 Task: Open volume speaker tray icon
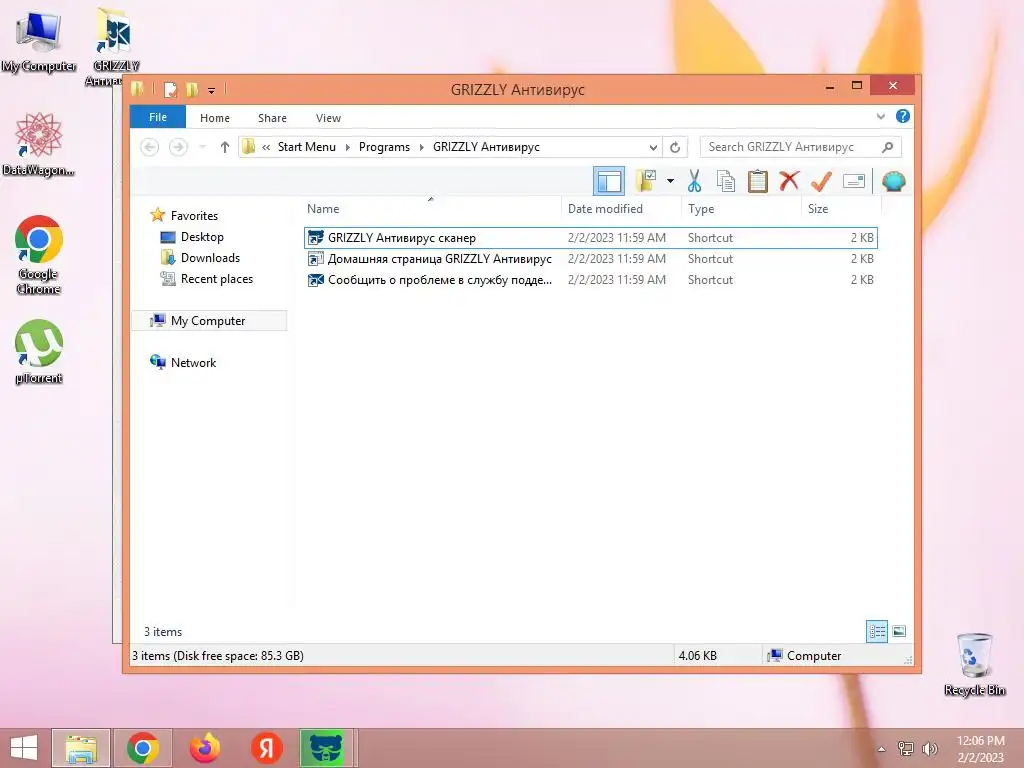[929, 748]
